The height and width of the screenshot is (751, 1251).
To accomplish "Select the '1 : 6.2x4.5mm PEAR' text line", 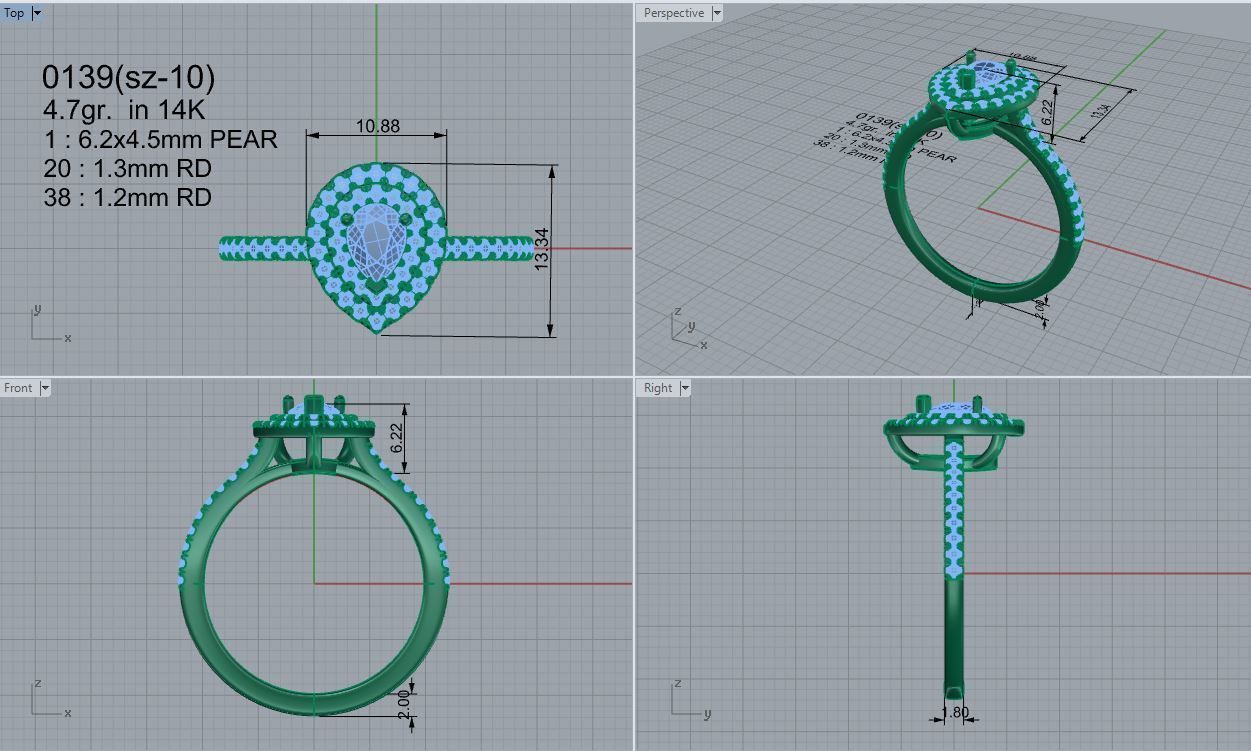I will 160,139.
